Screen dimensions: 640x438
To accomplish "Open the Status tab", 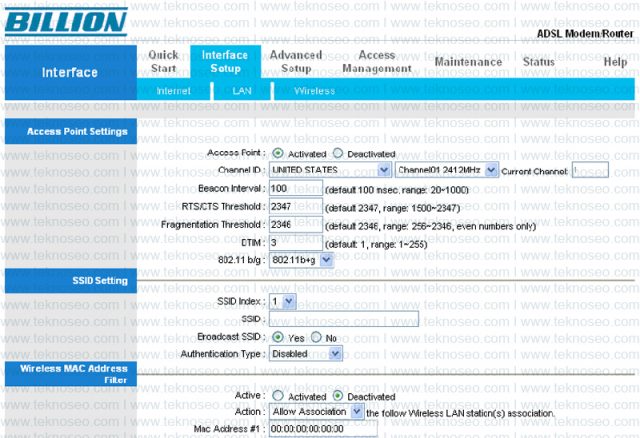I will tap(539, 62).
